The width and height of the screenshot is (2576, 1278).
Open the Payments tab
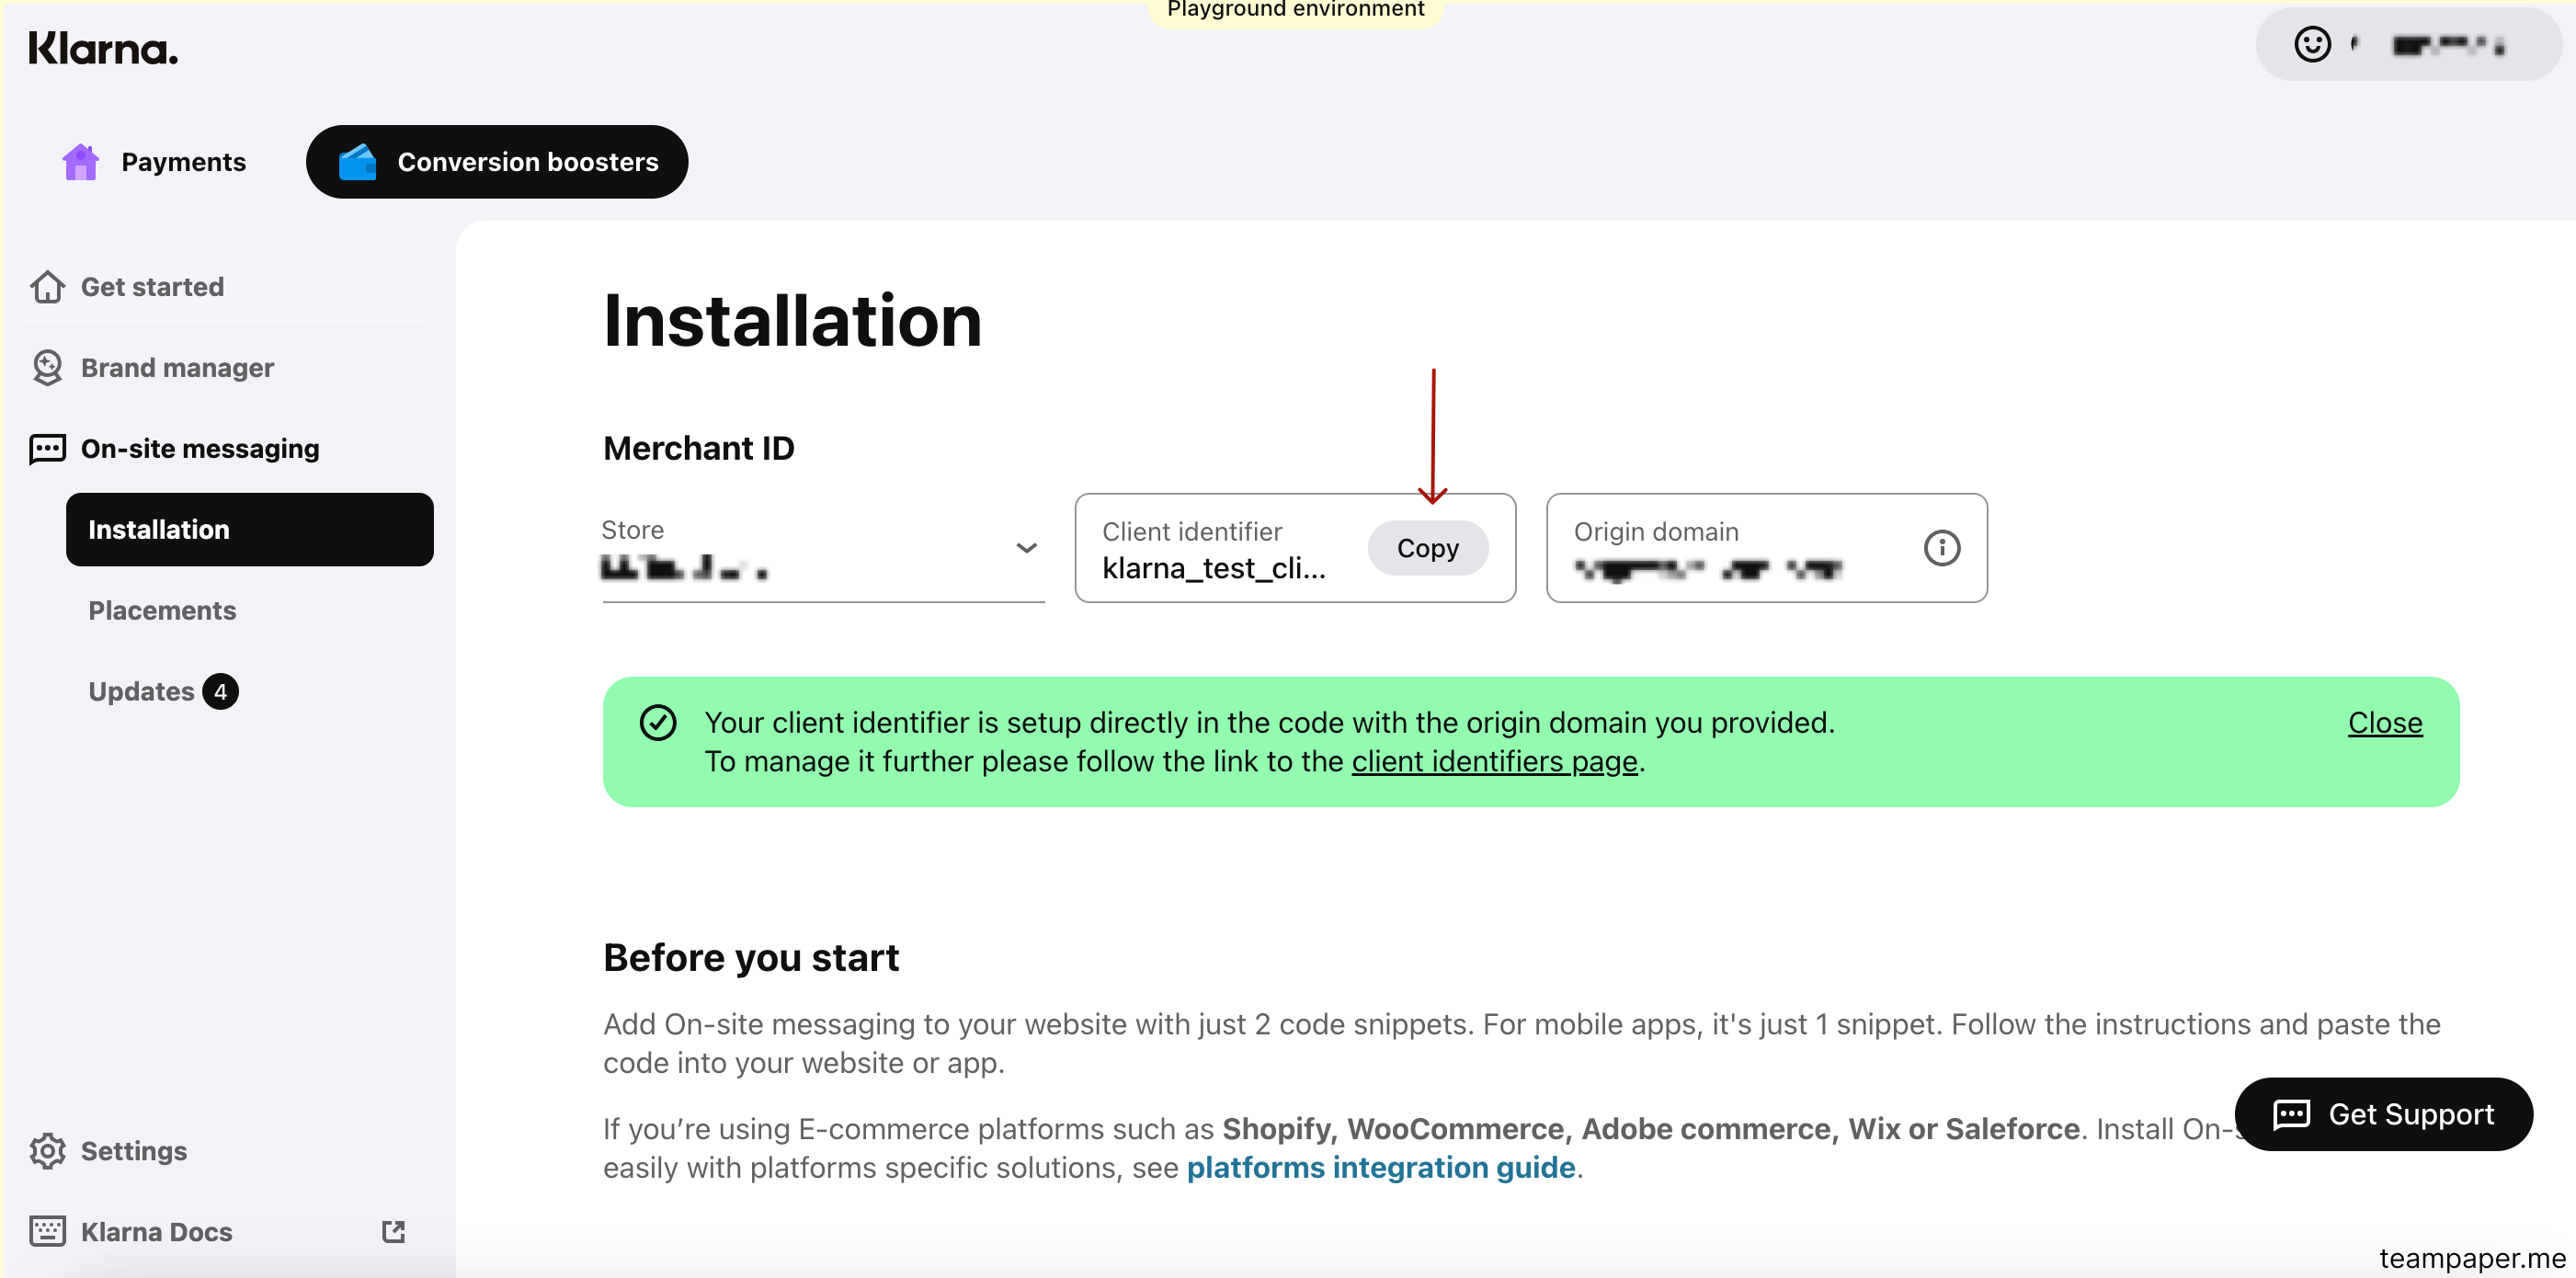tap(155, 162)
